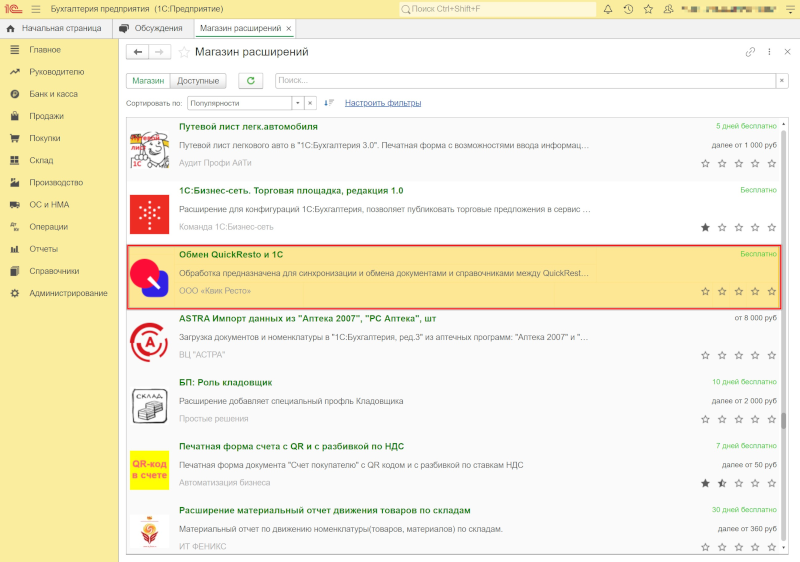Click the extensions Поиск input field
This screenshot has width=800, height=562.
click(526, 81)
